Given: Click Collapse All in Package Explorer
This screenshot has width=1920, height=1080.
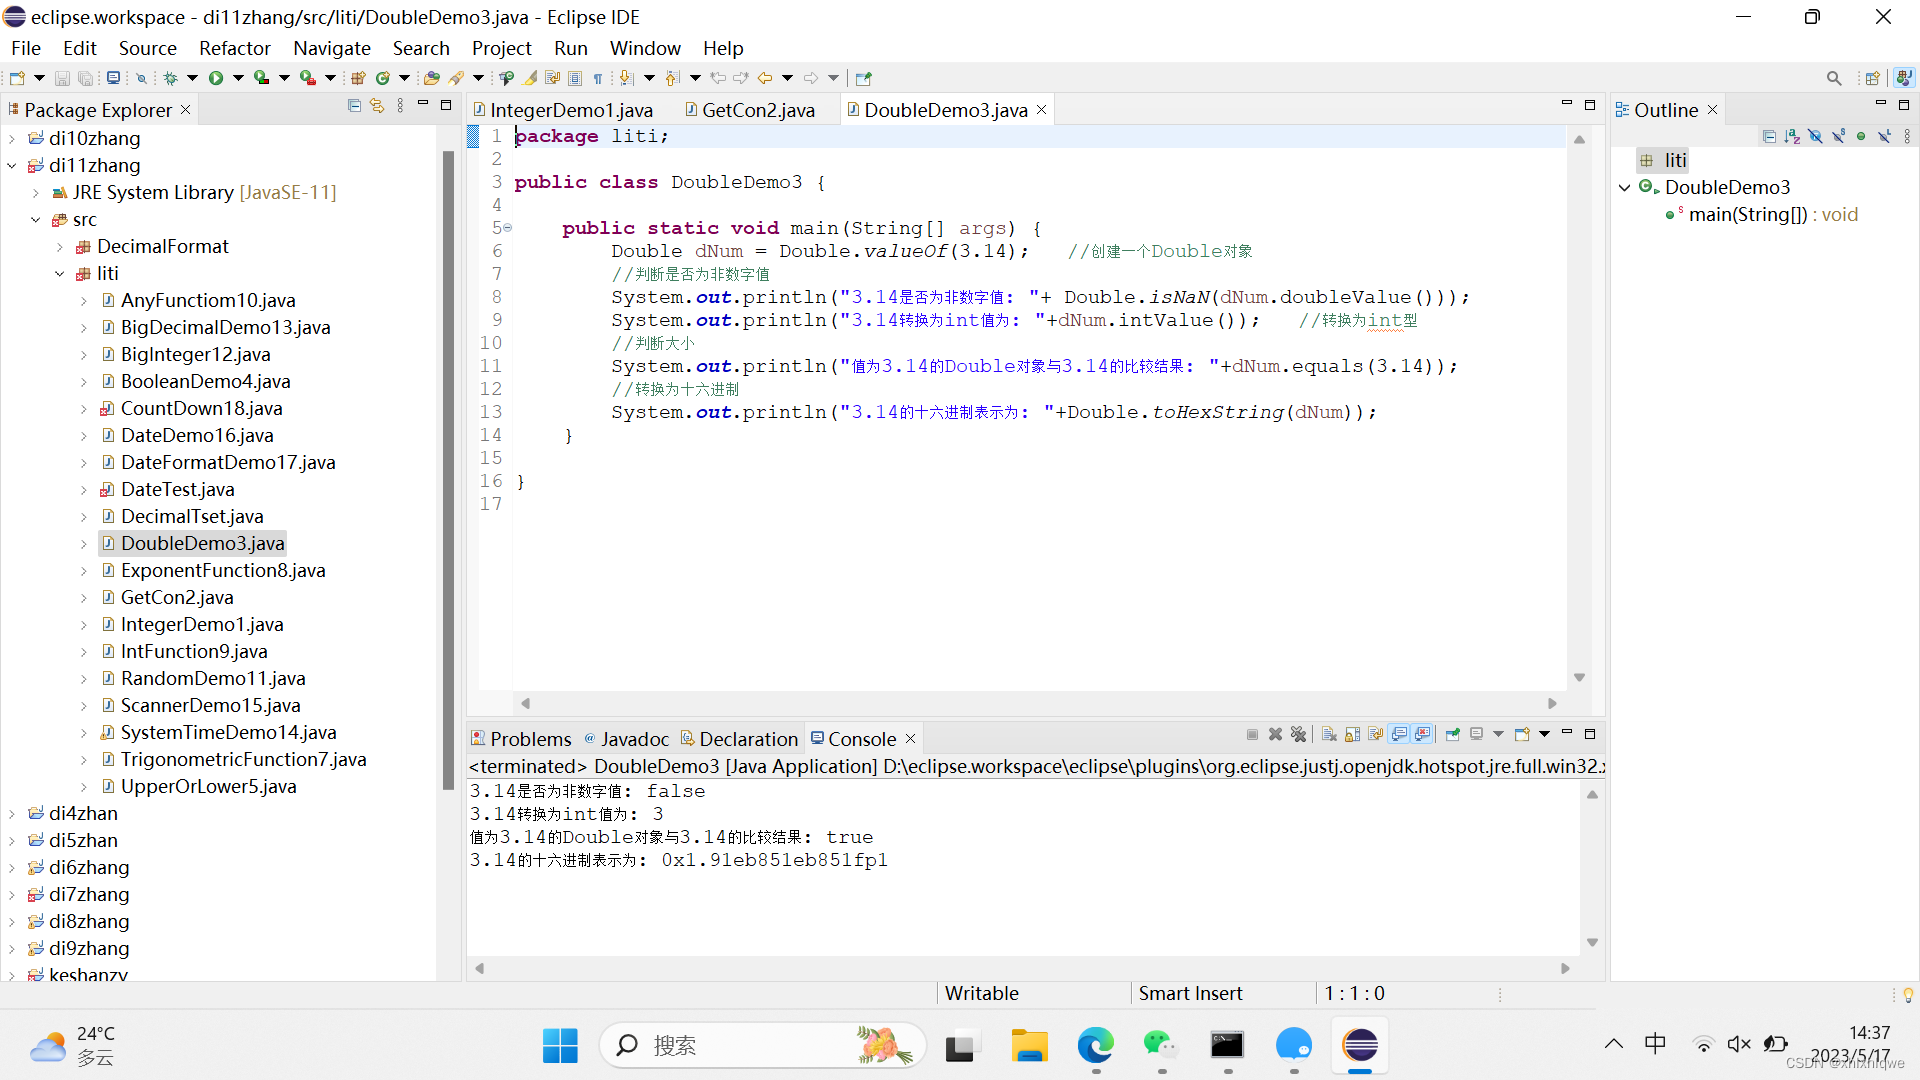Looking at the screenshot, I should tap(354, 106).
